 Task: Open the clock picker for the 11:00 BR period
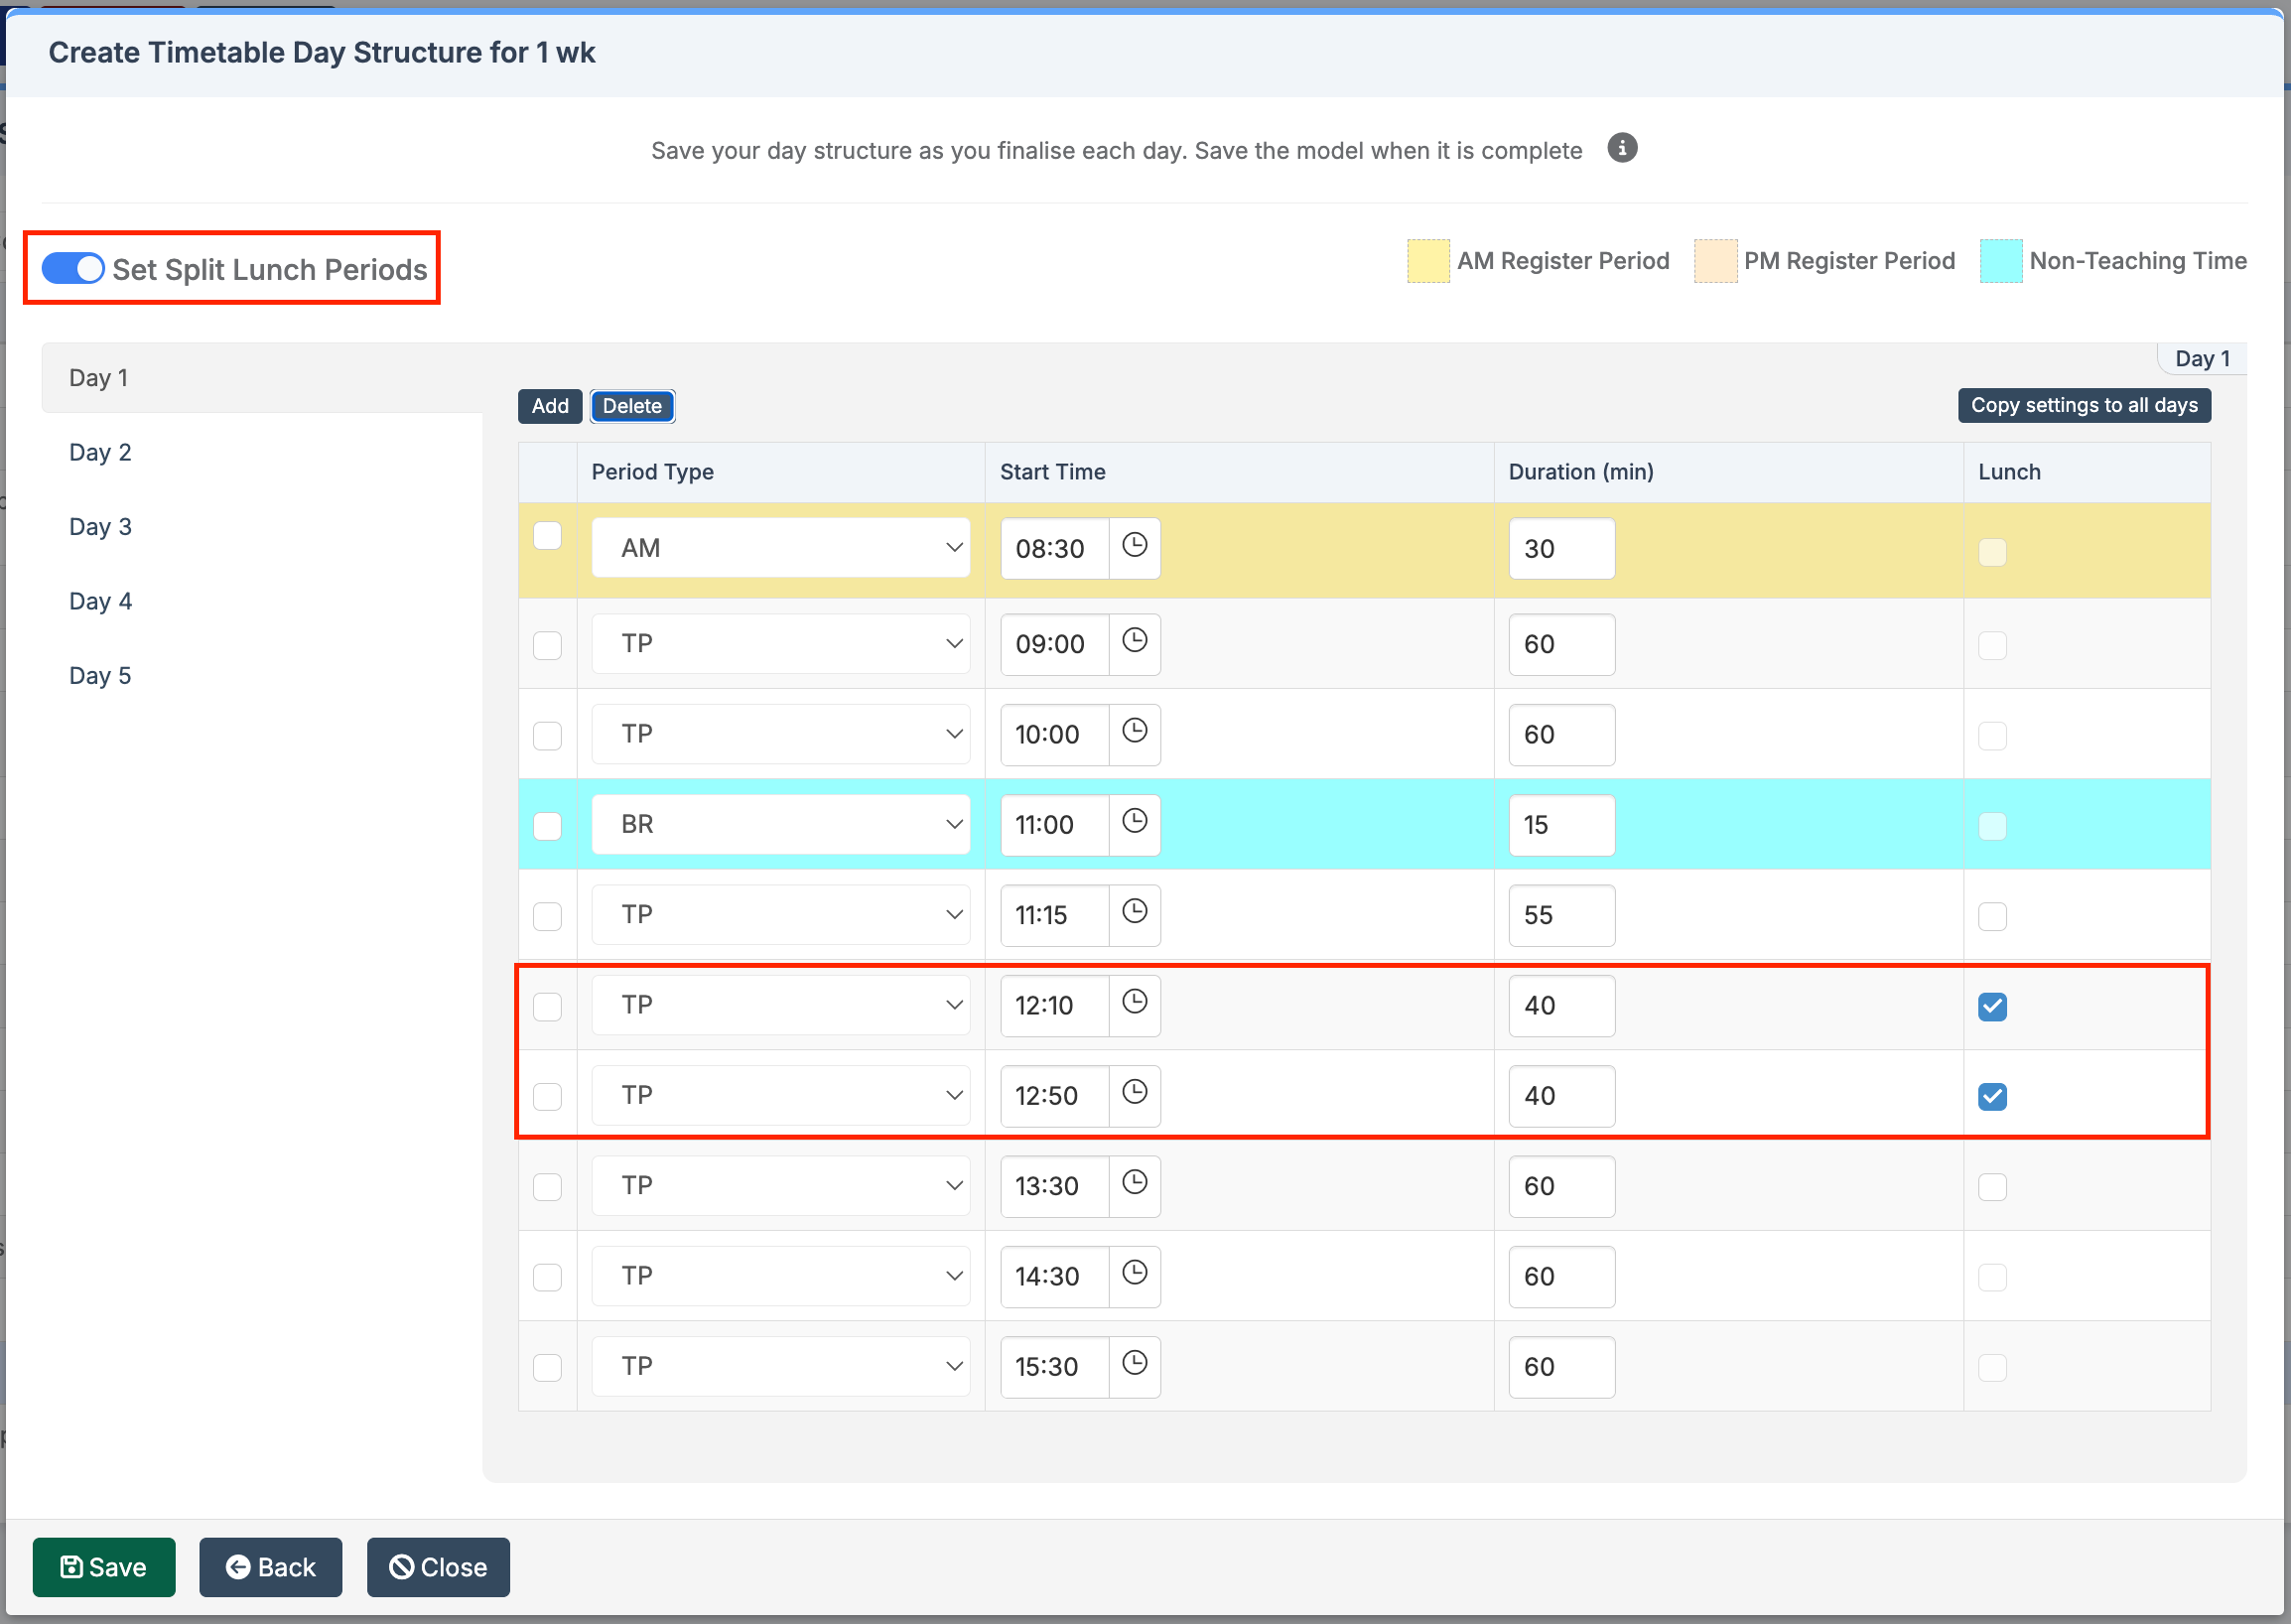(1135, 824)
